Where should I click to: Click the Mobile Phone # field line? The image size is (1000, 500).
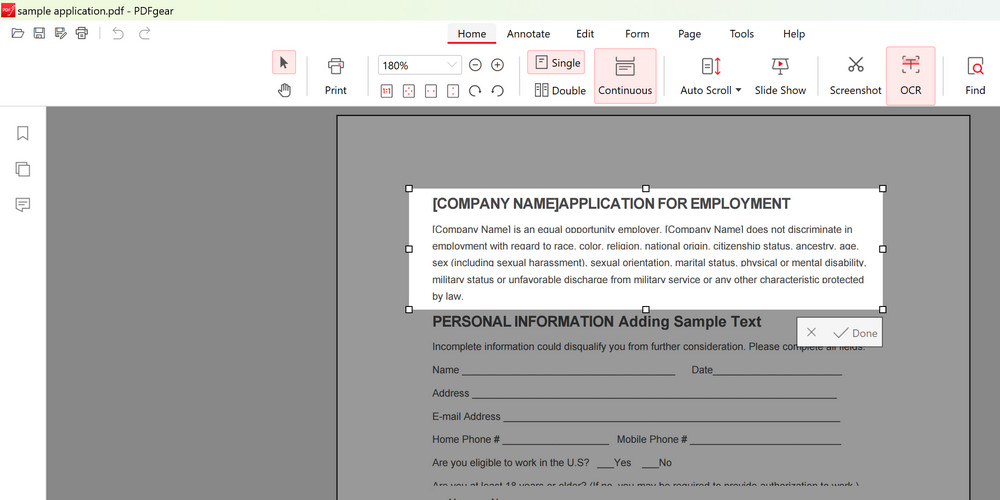click(765, 441)
